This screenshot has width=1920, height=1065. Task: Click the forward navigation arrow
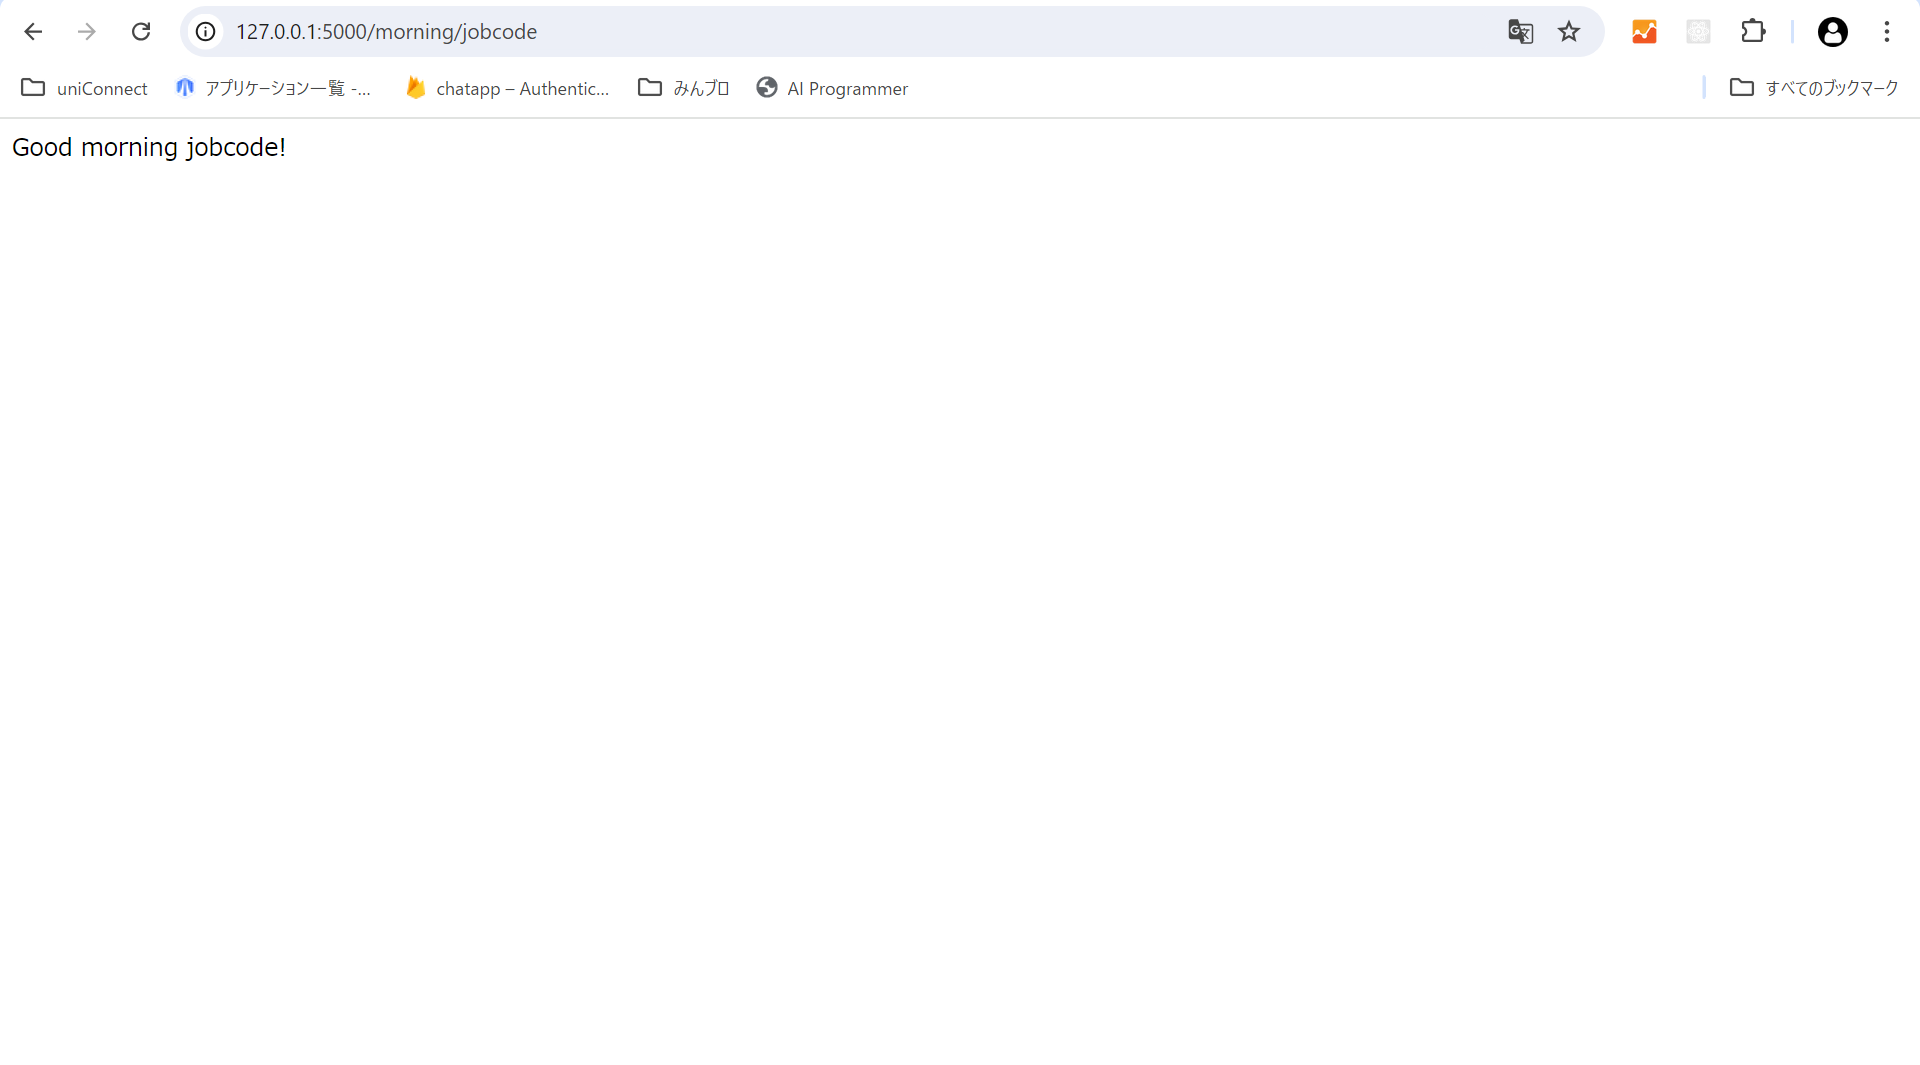click(x=87, y=32)
